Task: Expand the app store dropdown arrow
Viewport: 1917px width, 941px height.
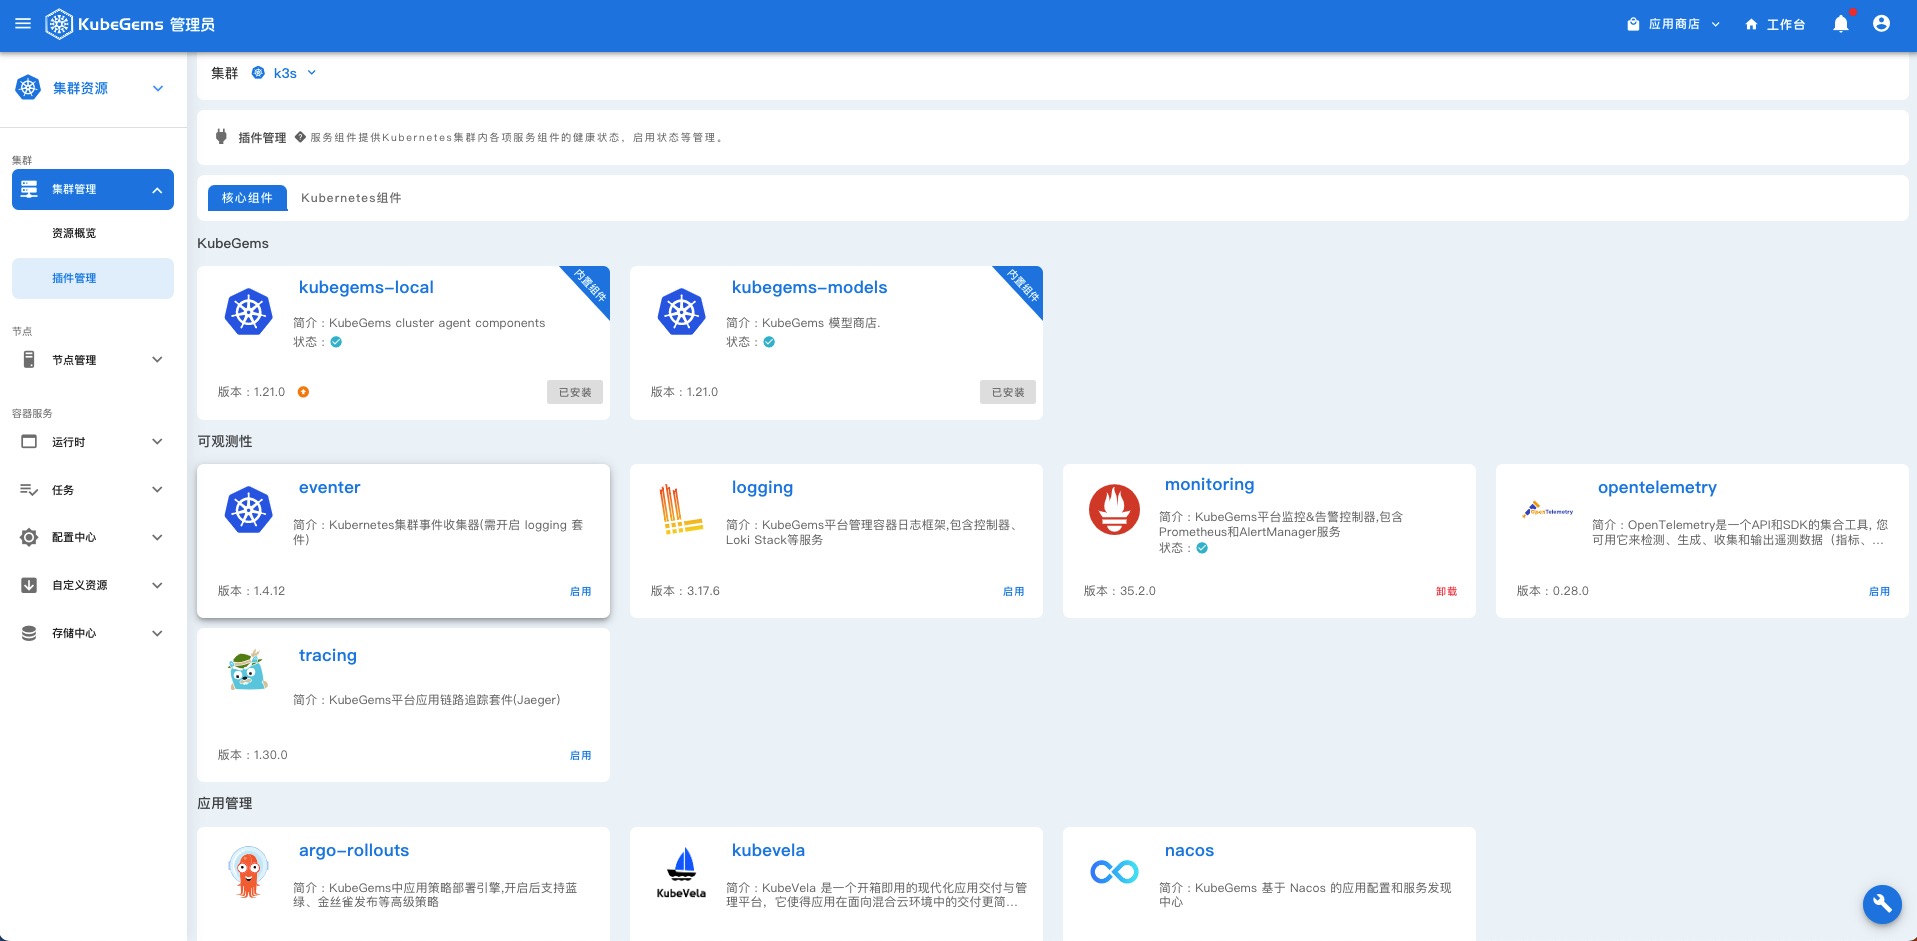Action: [x=1715, y=24]
